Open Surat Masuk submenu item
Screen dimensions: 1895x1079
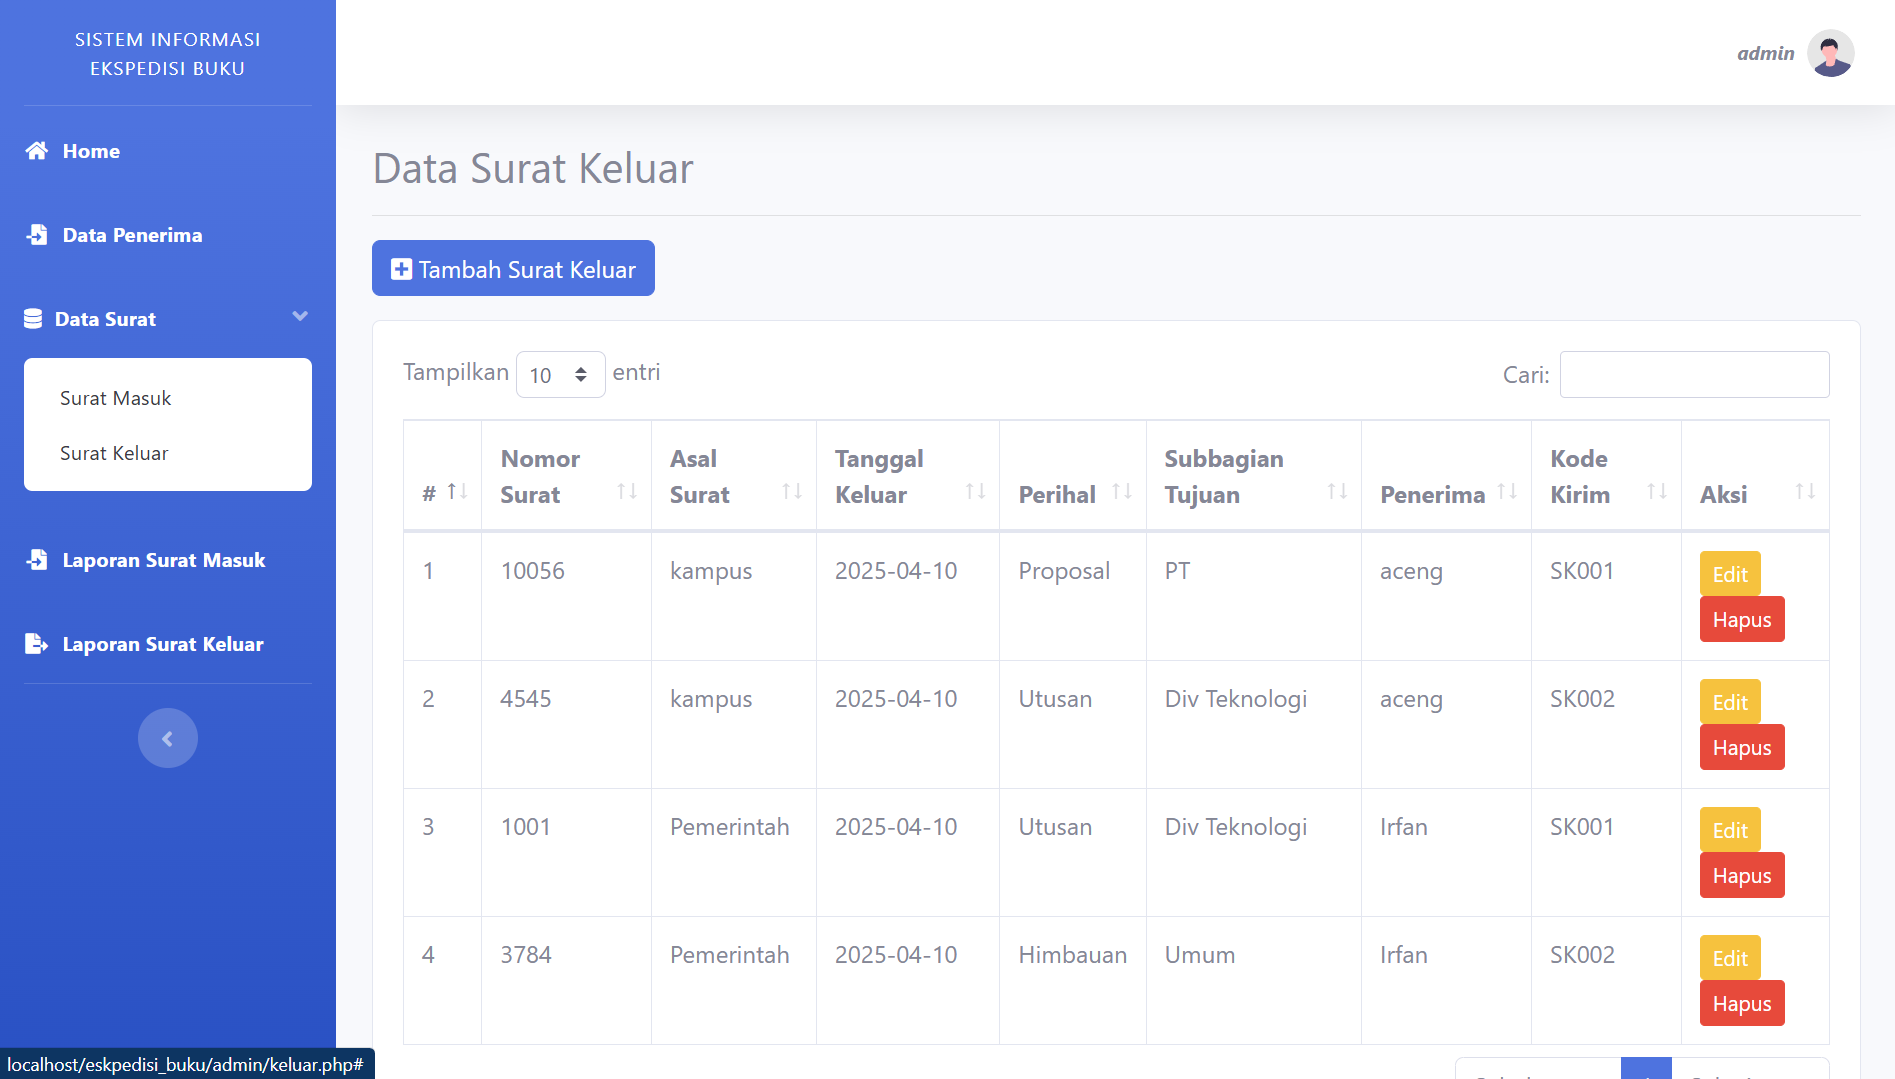click(116, 398)
